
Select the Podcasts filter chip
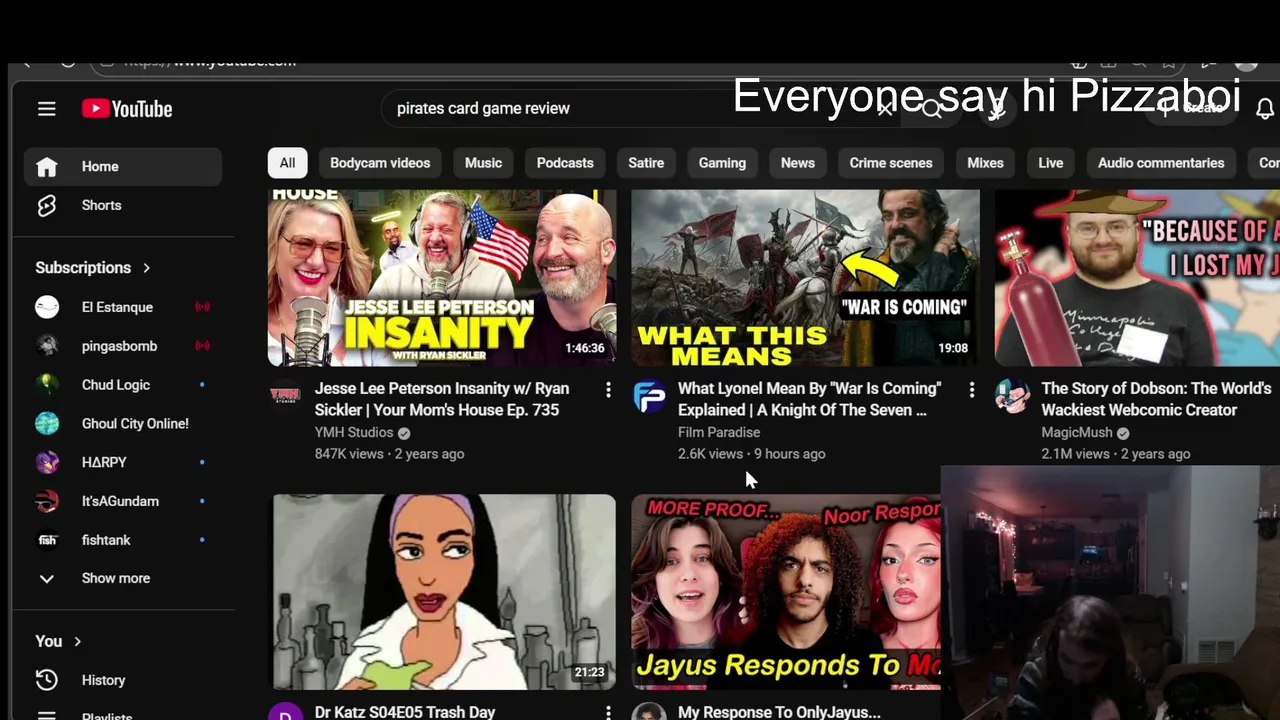coord(565,163)
